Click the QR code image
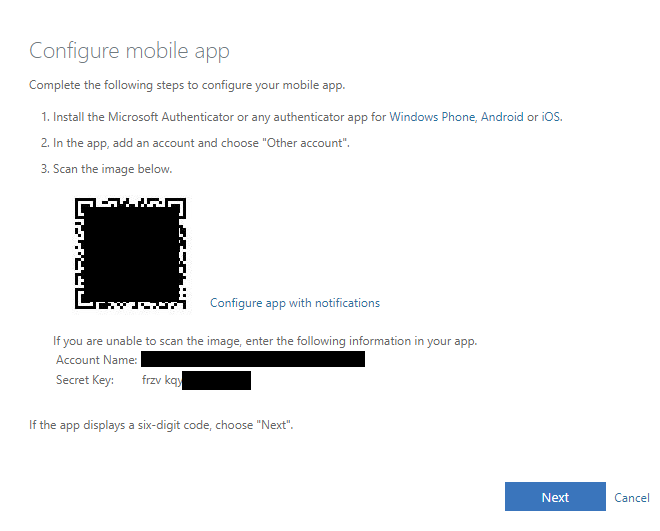Viewport: 660px width, 531px height. [130, 253]
